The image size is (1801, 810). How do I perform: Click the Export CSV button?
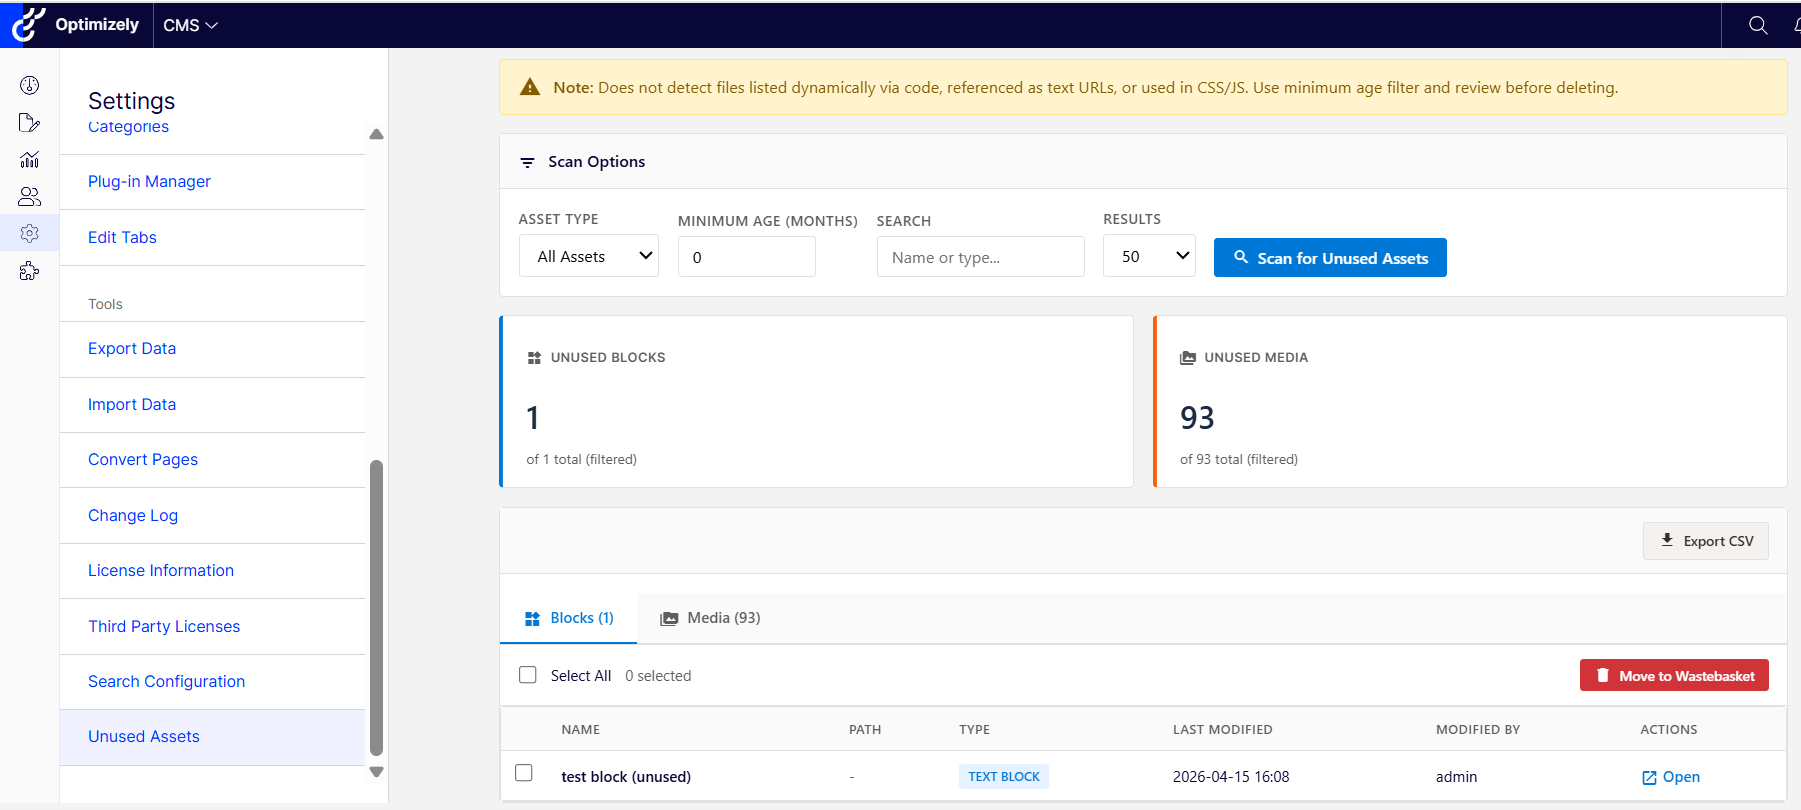pyautogui.click(x=1705, y=541)
